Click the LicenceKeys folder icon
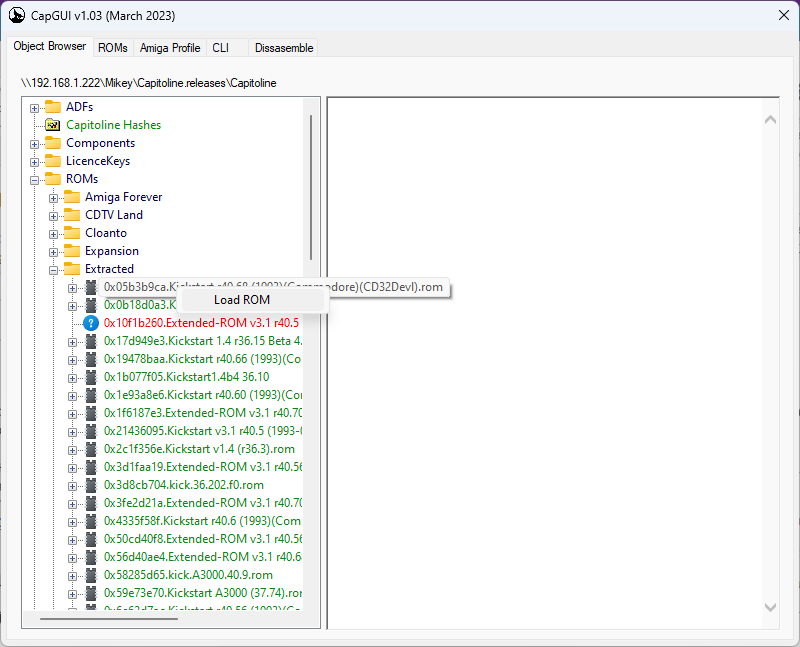The width and height of the screenshot is (800, 647). [53, 161]
